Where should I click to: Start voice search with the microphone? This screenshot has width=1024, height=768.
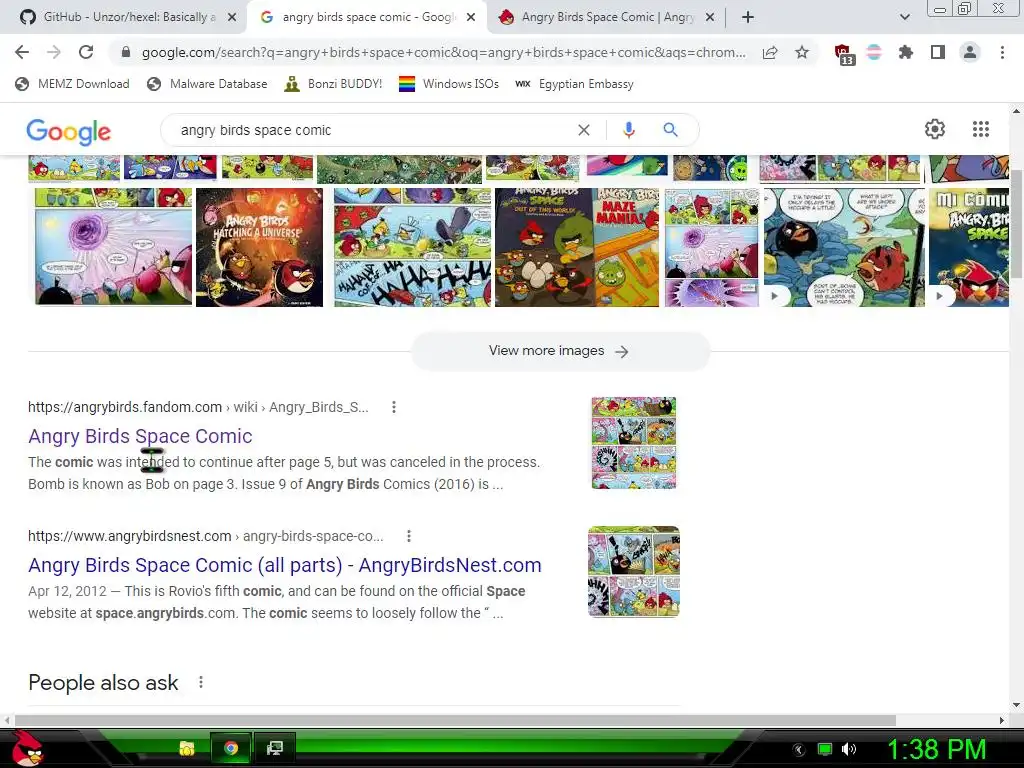(x=629, y=130)
